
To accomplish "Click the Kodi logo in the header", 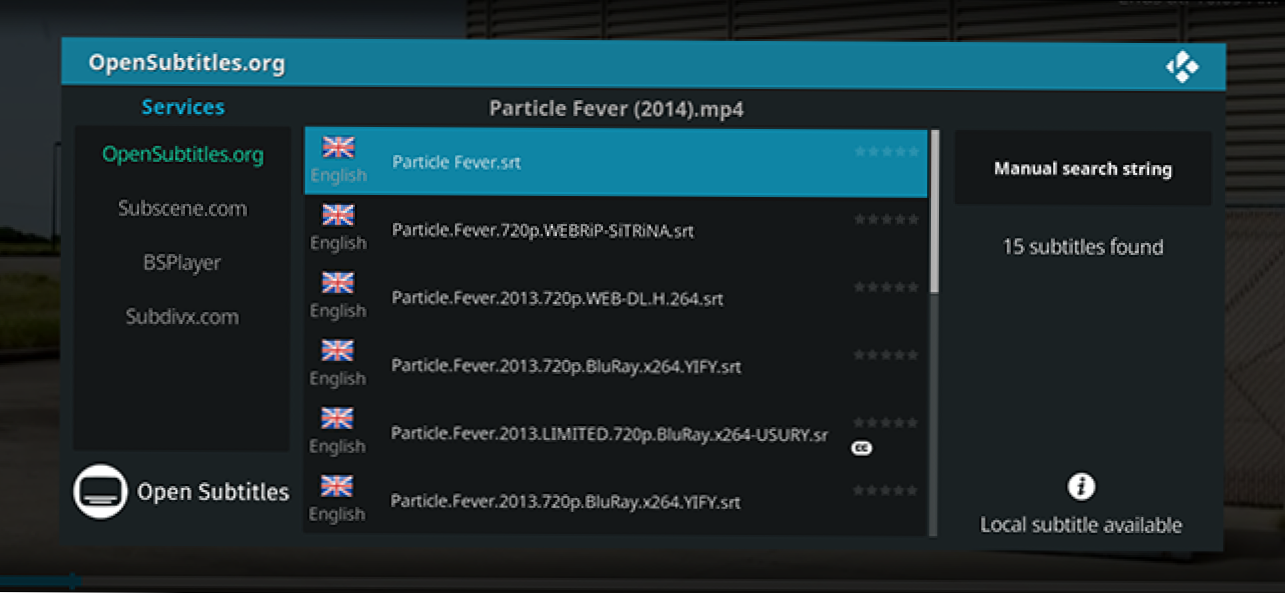I will [1181, 67].
